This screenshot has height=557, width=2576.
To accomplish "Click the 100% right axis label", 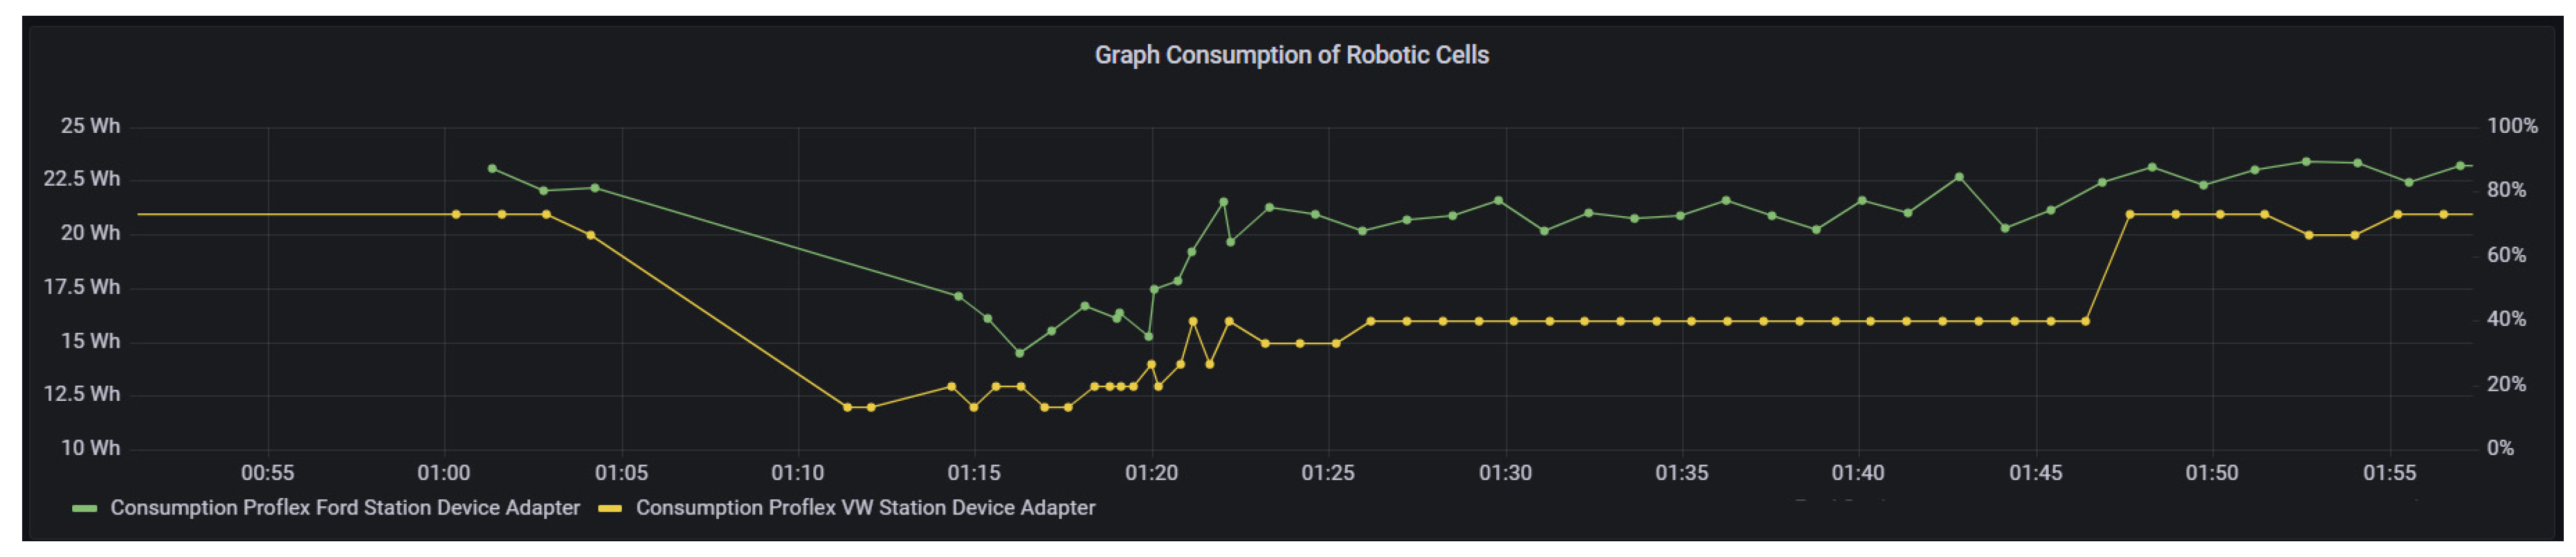I will click(x=2512, y=126).
